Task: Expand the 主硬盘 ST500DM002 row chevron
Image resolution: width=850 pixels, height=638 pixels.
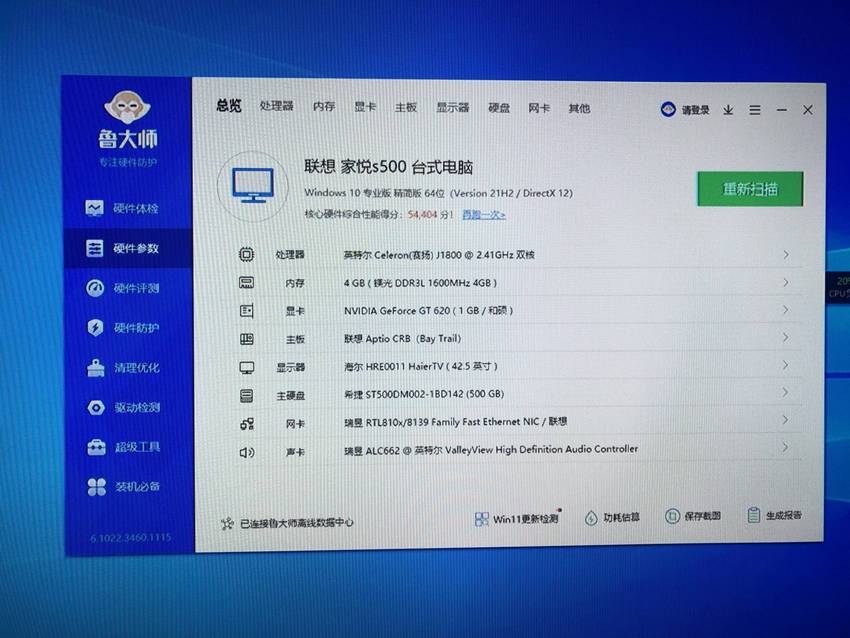Action: (785, 392)
